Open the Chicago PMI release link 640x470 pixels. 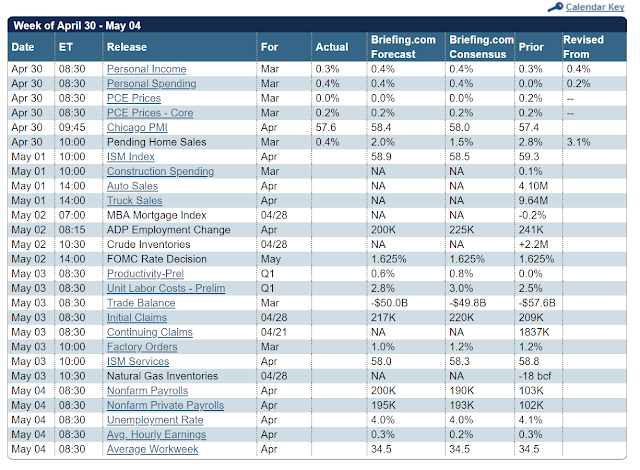pyautogui.click(x=137, y=128)
